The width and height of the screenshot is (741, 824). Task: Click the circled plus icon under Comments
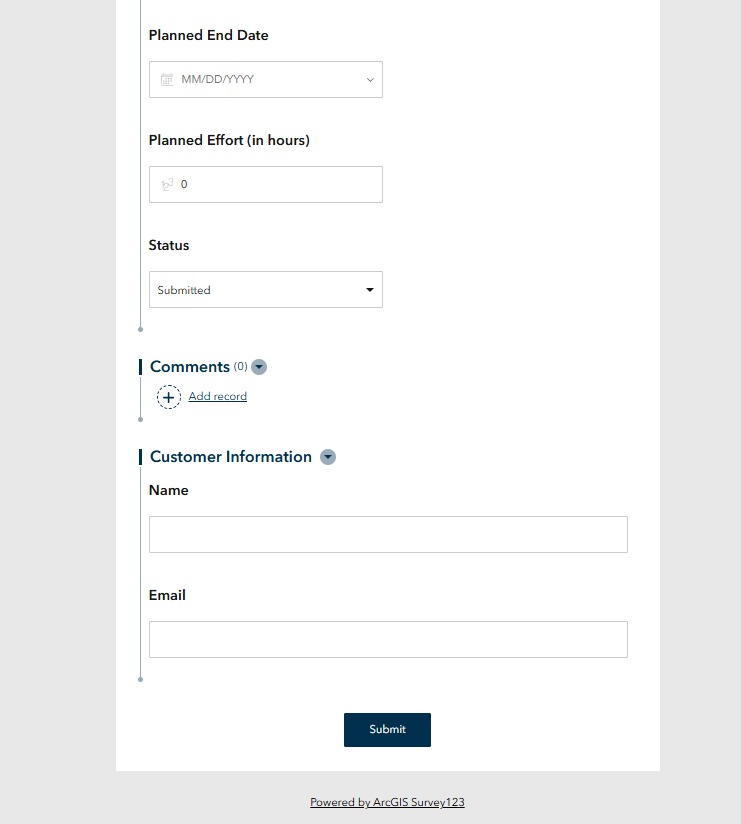(169, 397)
